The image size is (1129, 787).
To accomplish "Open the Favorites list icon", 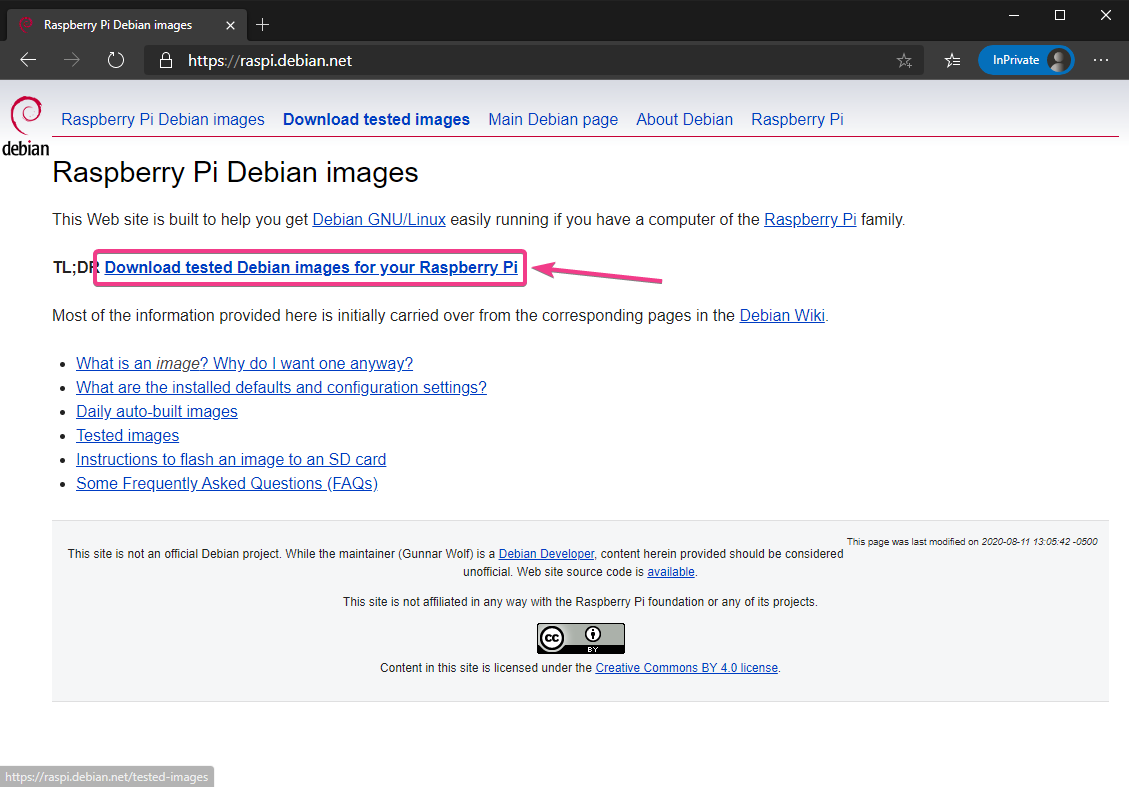I will [952, 61].
